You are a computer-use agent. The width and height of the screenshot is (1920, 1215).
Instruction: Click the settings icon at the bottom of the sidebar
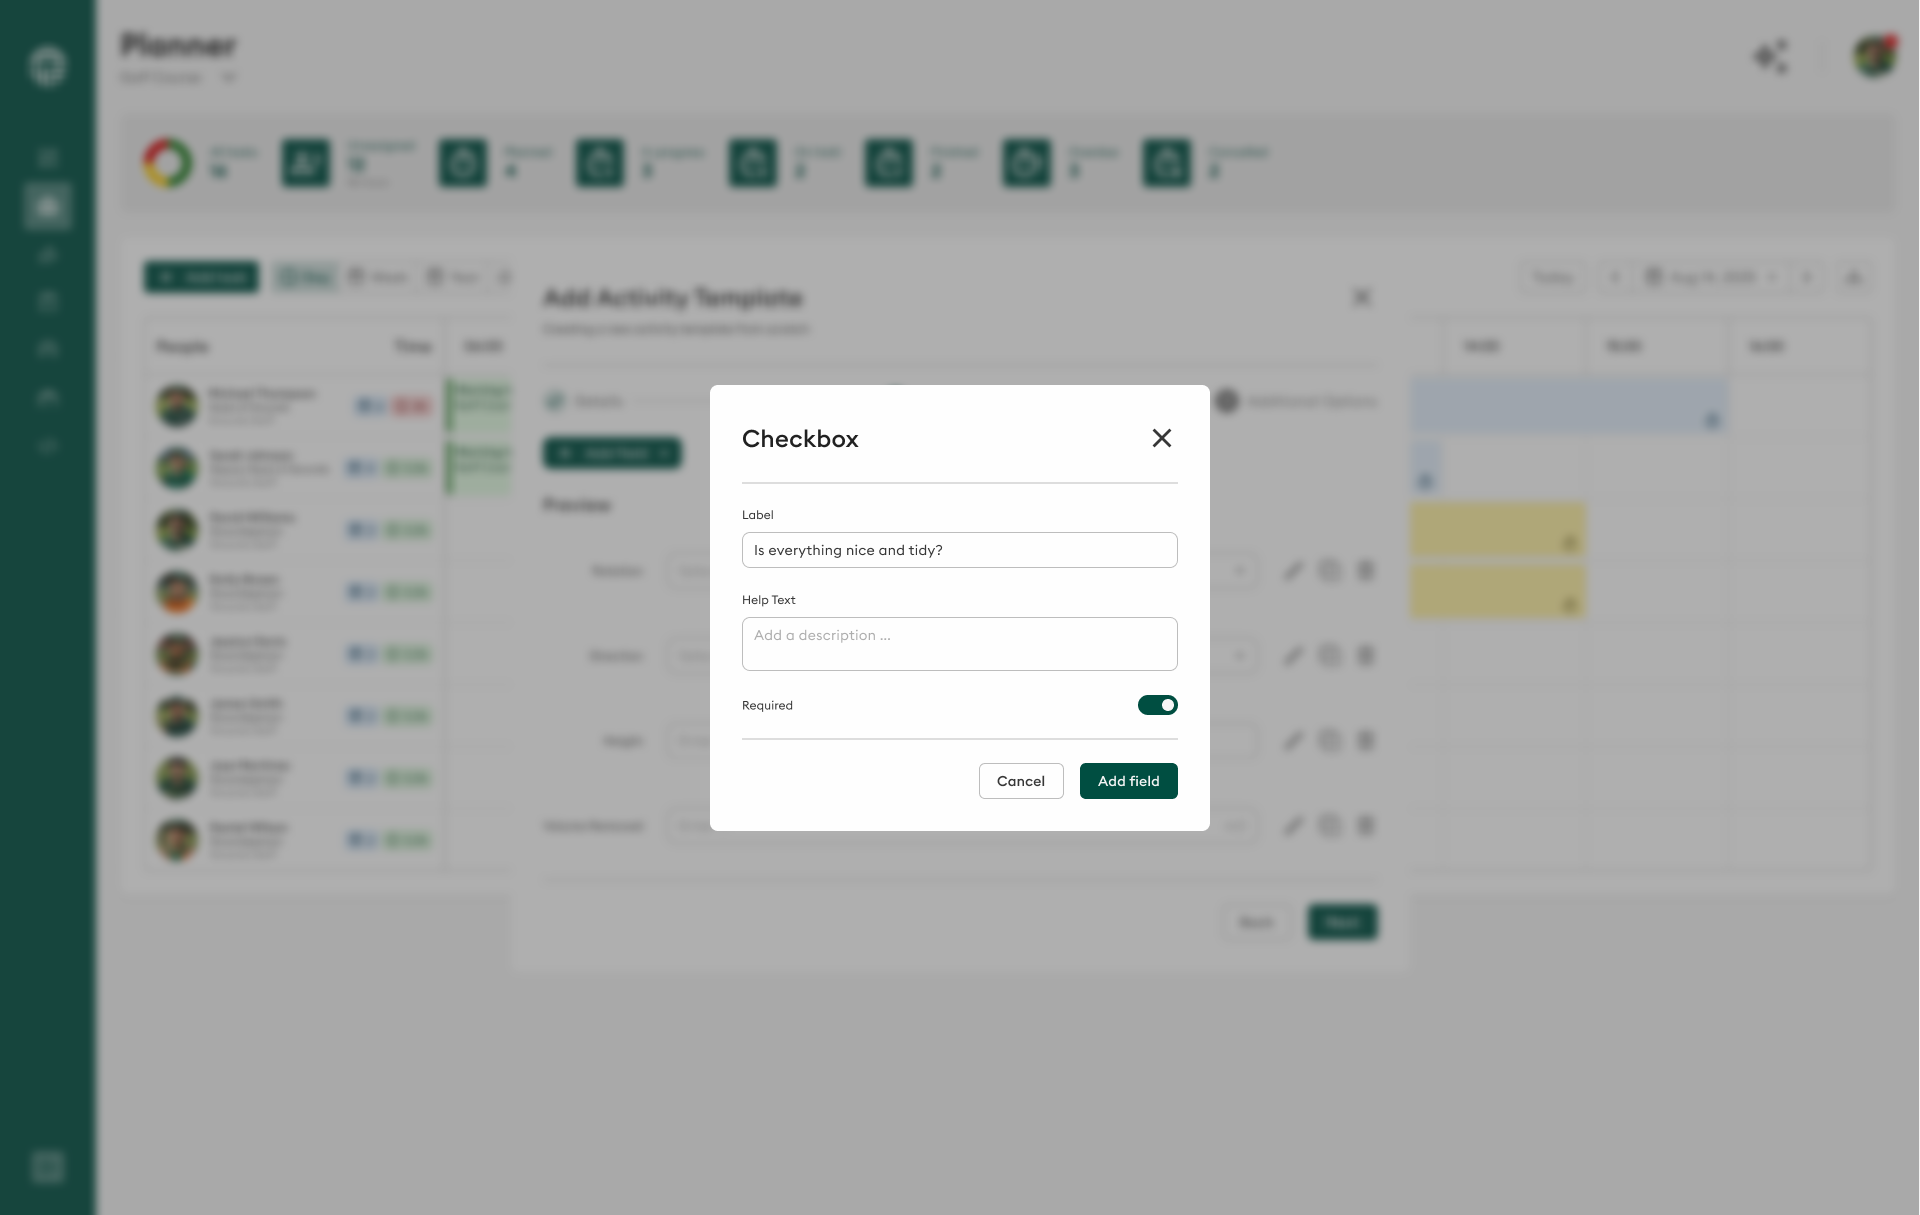[x=47, y=1166]
